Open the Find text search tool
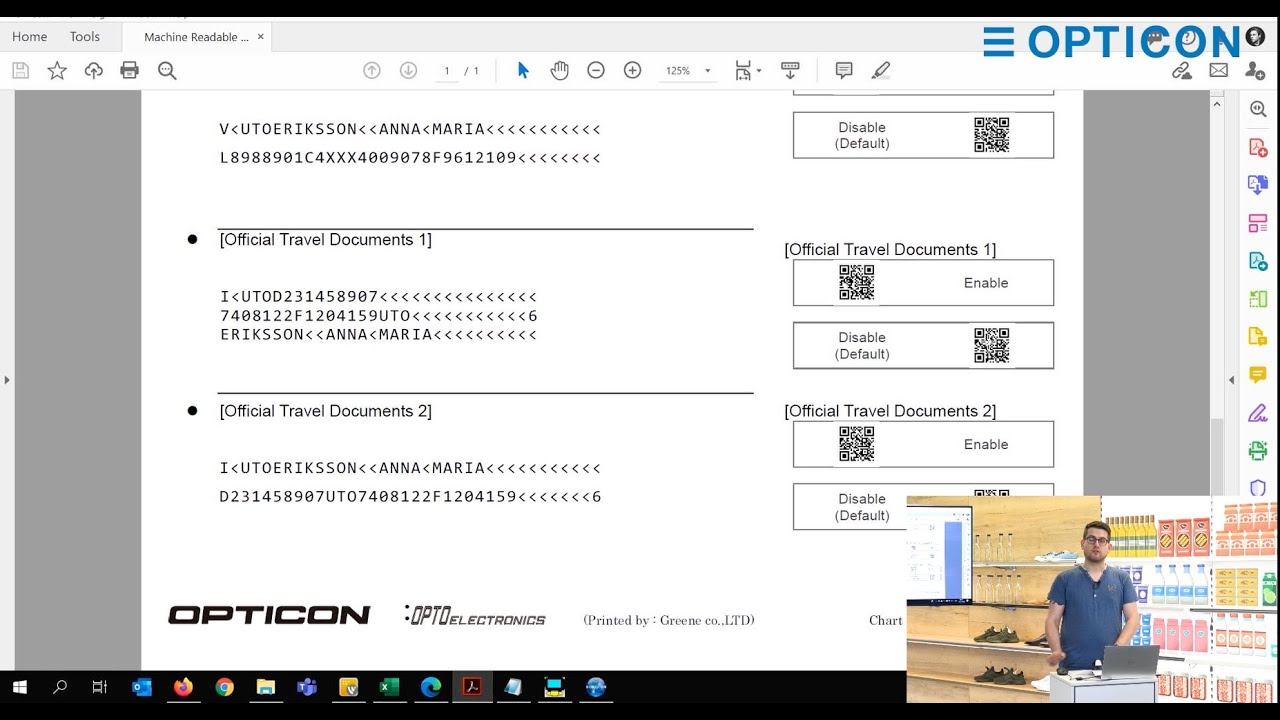This screenshot has width=1280, height=720. coord(167,70)
